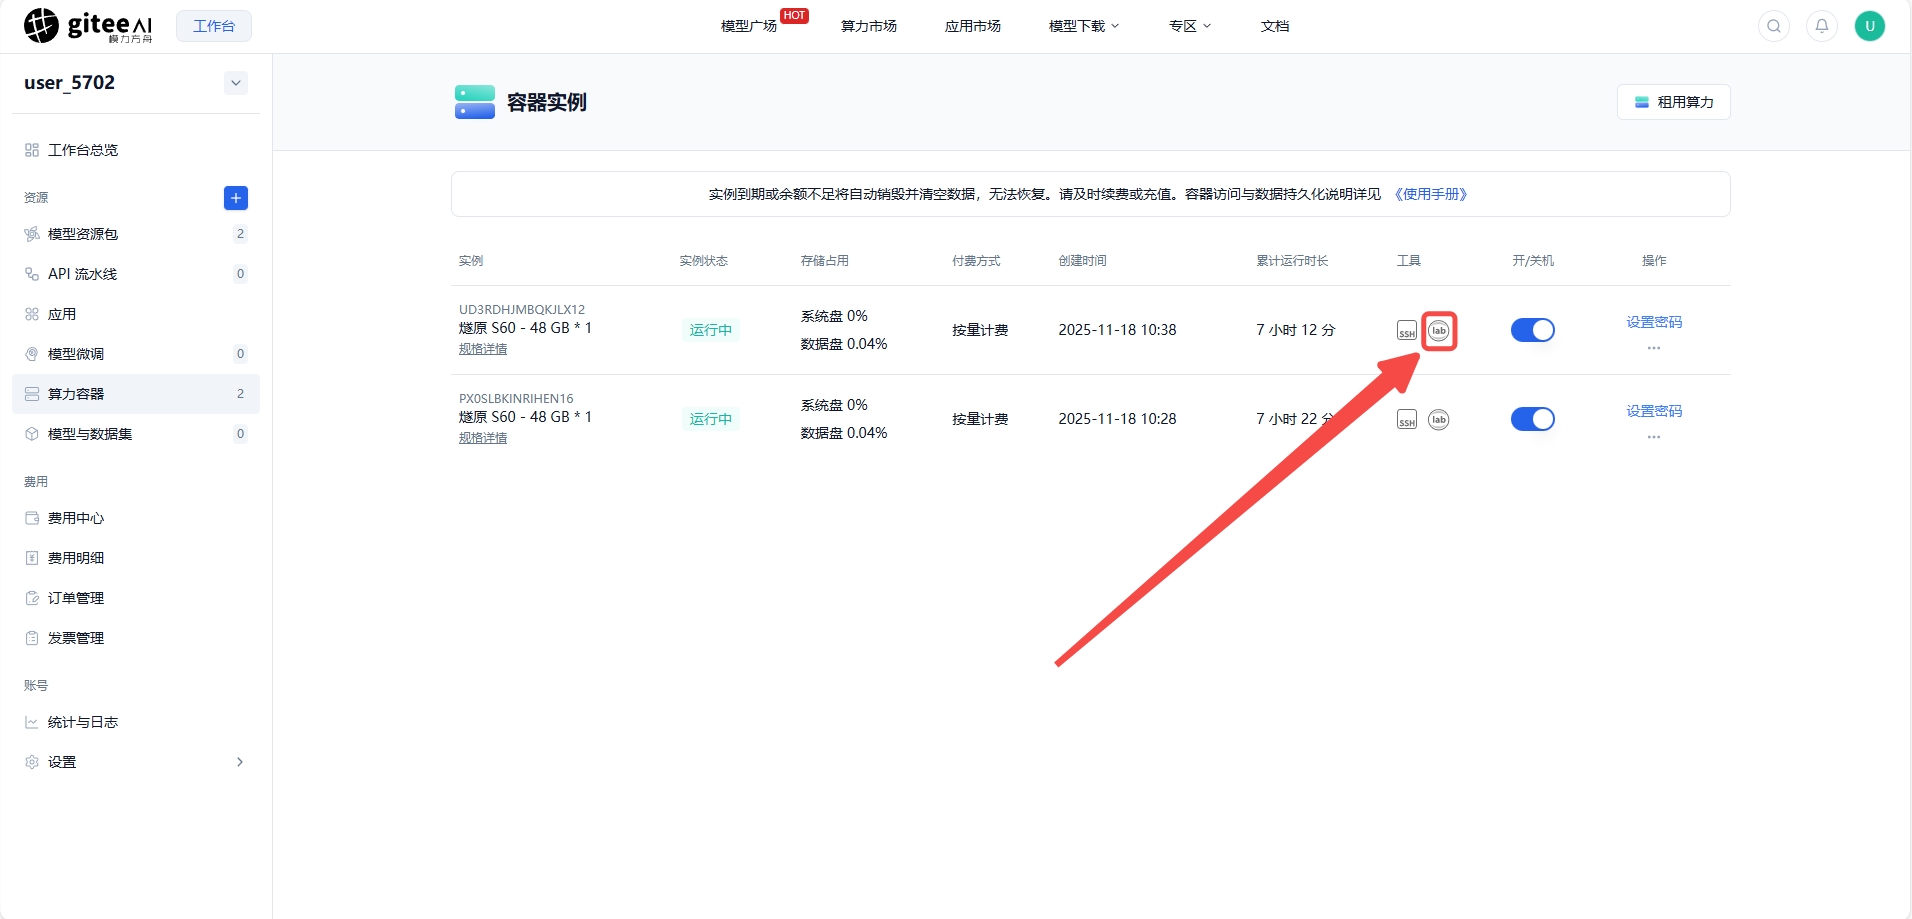Open the 《使用手册》 link
Screen dimensions: 1912x919
click(1431, 194)
